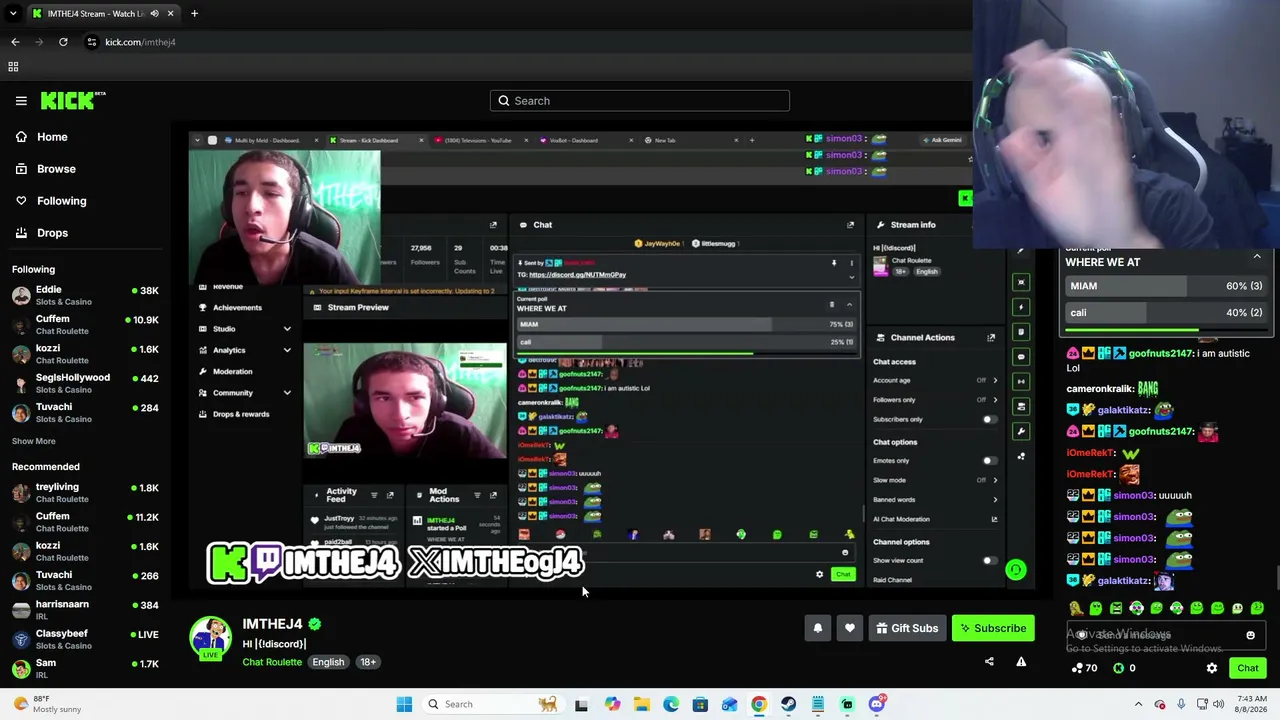Open Moderation in stream dashboard sidebar

[232, 371]
